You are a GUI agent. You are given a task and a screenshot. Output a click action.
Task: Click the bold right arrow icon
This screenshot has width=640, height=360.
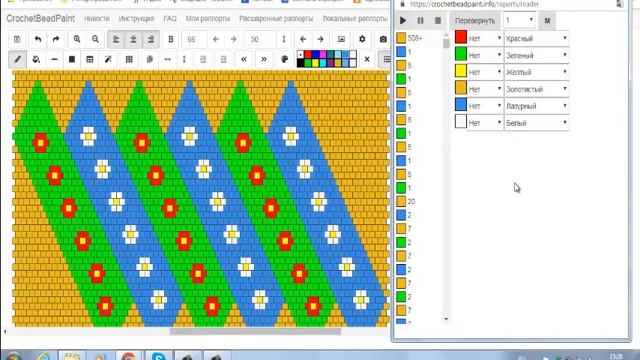pyautogui.click(x=320, y=39)
